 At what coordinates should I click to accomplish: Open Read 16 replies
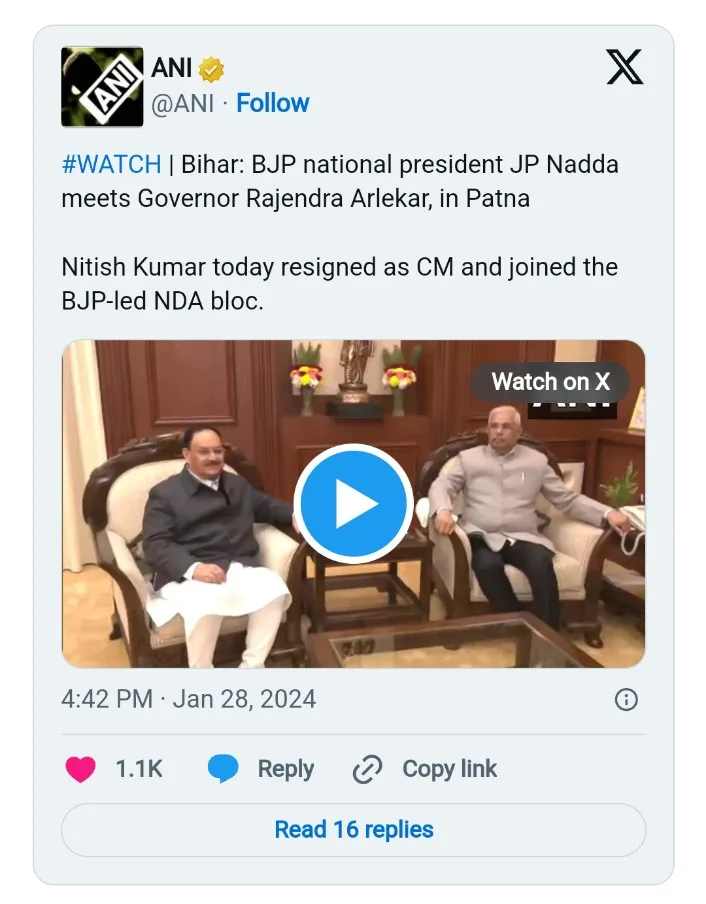(354, 830)
